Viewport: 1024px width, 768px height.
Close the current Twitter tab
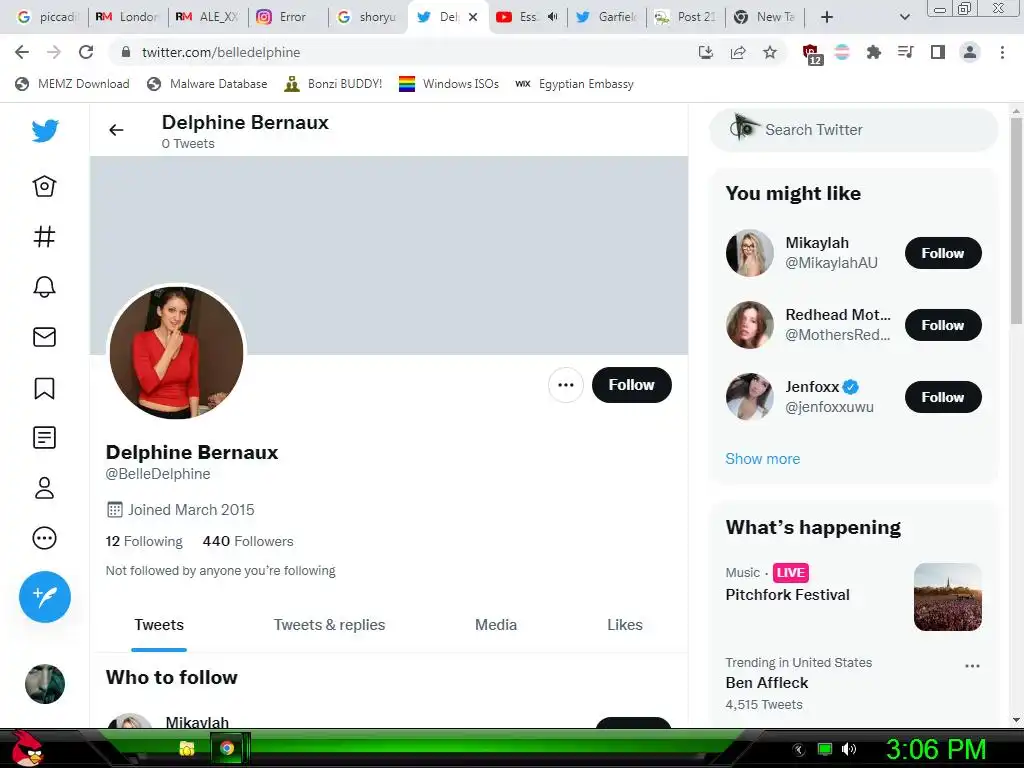coord(473,17)
